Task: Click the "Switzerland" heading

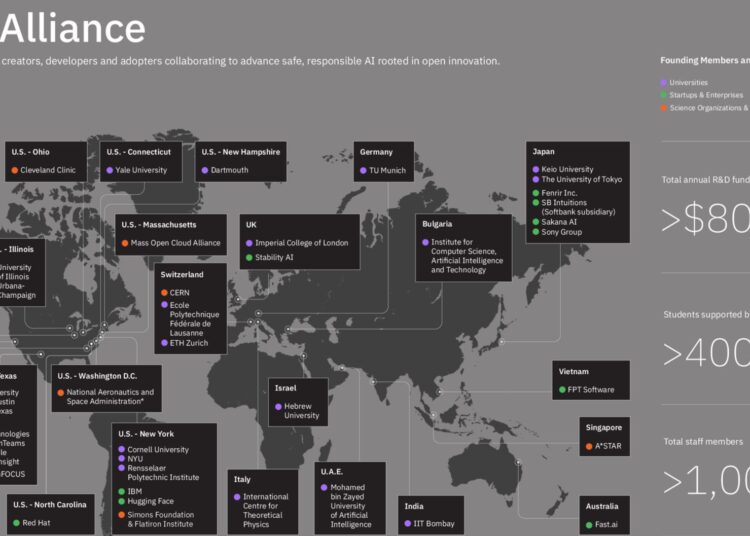Action: click(x=182, y=274)
